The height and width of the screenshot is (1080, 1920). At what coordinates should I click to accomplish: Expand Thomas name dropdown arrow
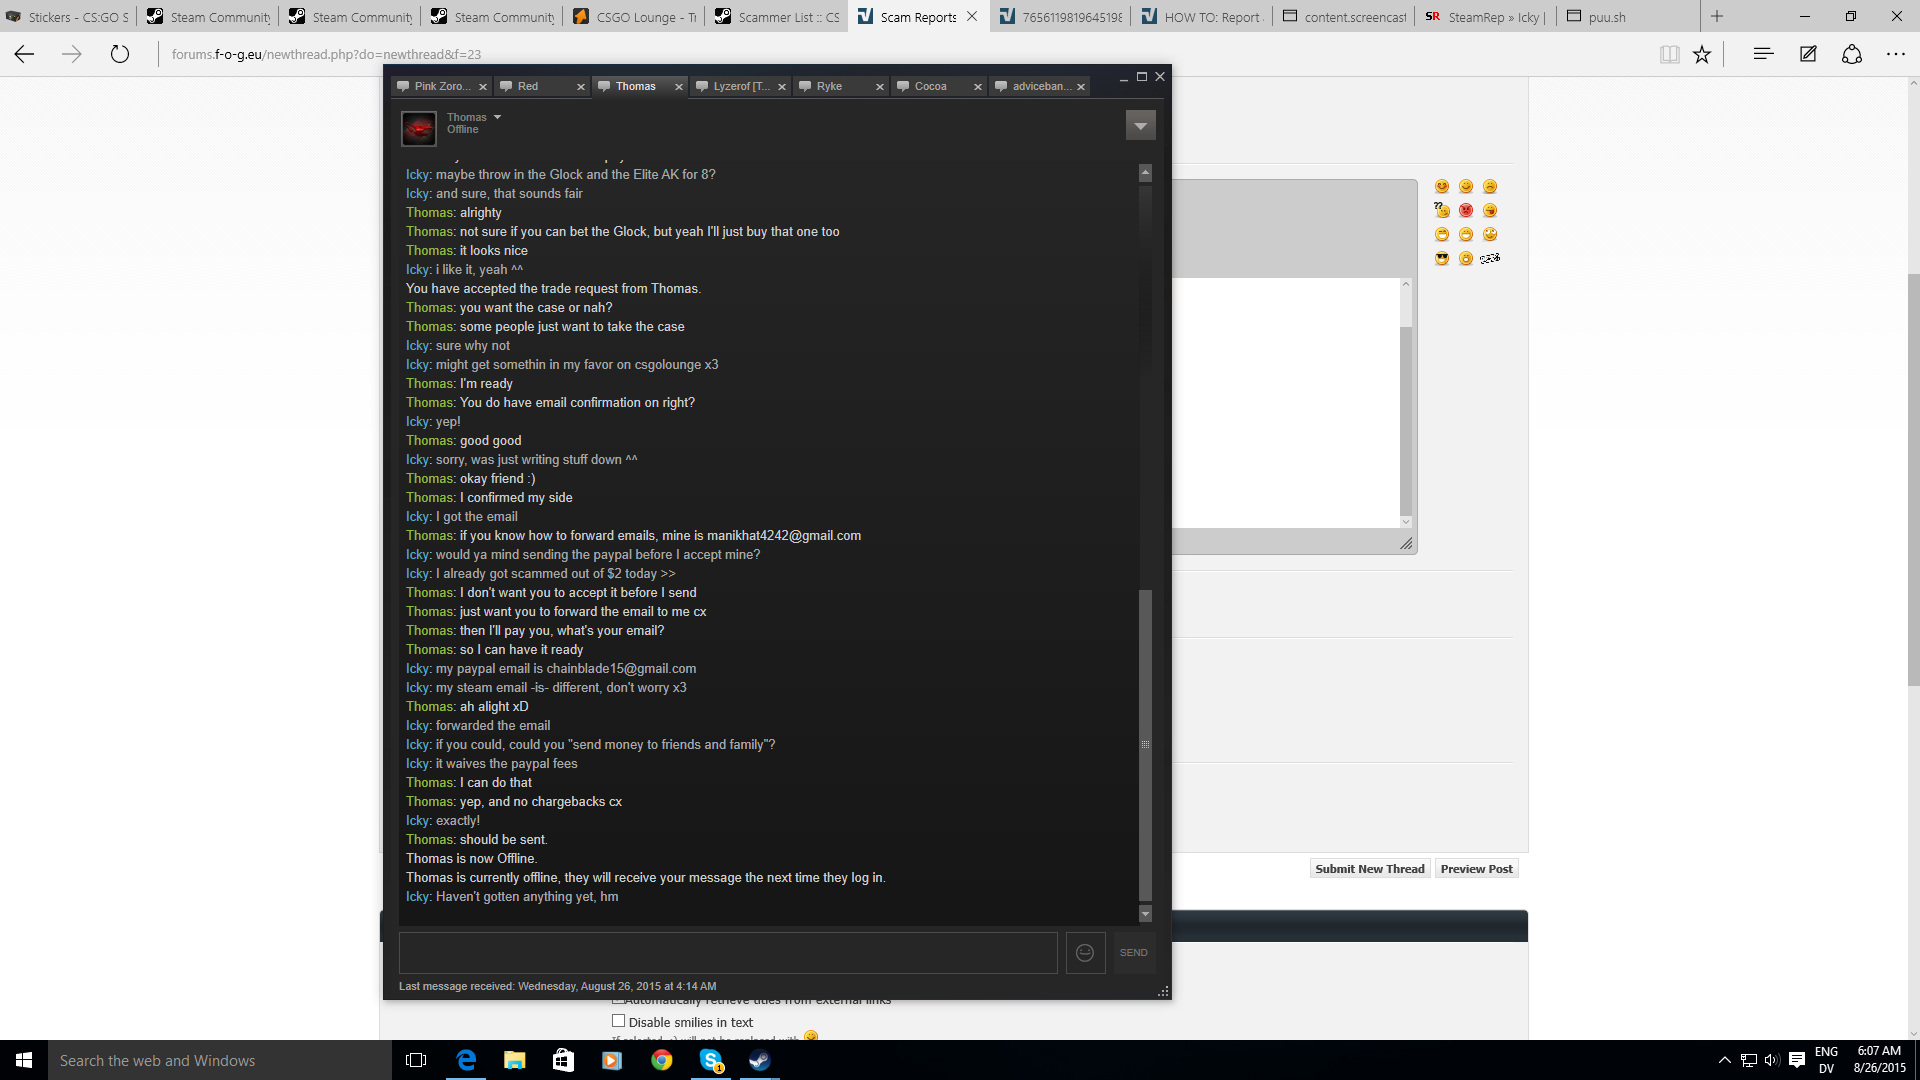497,117
